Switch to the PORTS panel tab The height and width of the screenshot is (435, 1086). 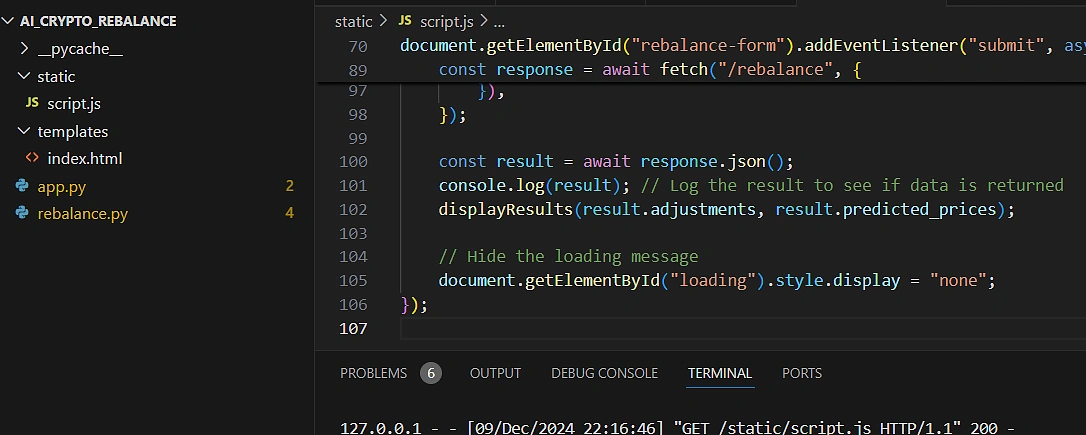click(802, 373)
